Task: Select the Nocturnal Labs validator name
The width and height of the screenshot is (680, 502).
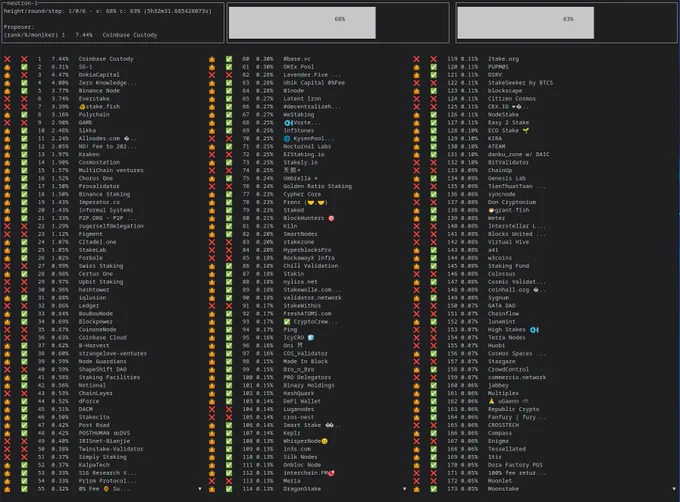Action: (307, 147)
